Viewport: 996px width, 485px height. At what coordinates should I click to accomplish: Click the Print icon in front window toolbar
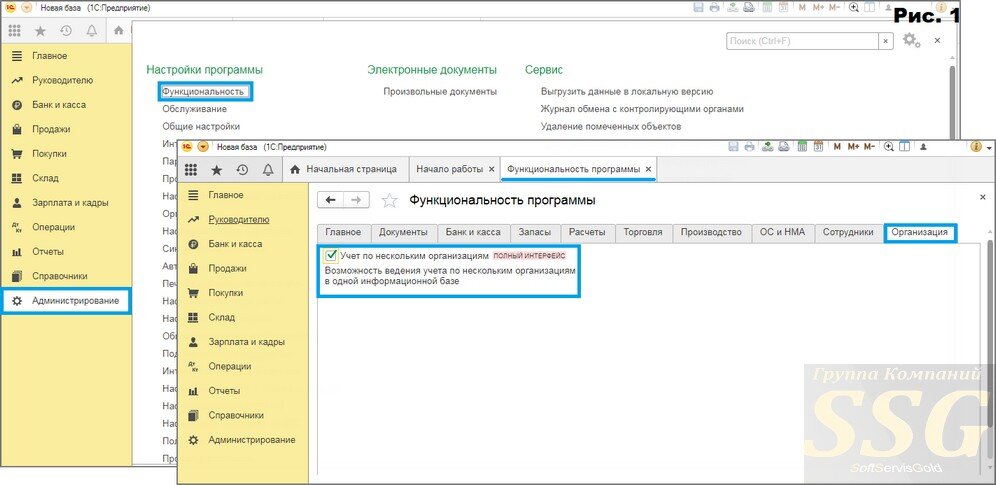click(x=750, y=147)
